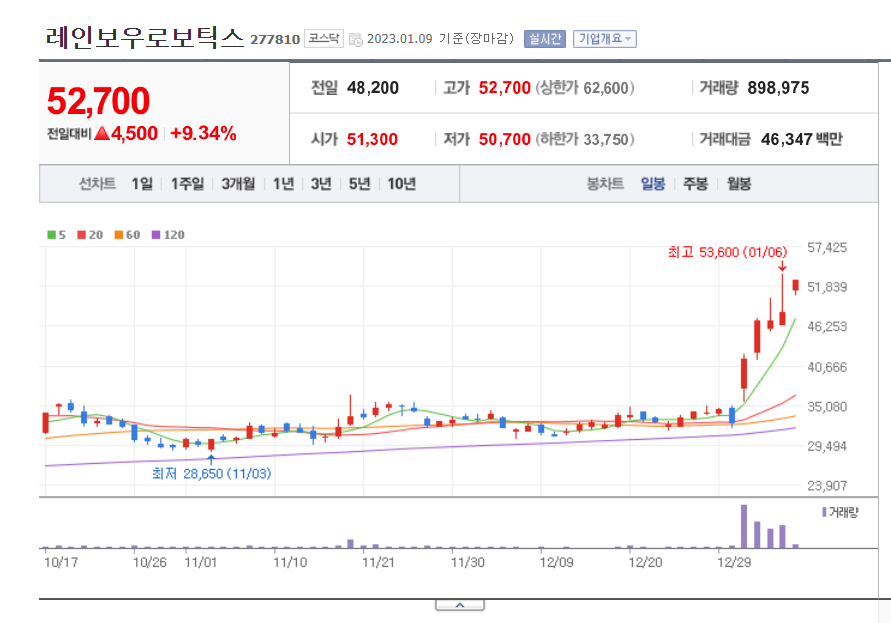
Task: Click the 거래량 898,975 value
Action: click(x=754, y=88)
